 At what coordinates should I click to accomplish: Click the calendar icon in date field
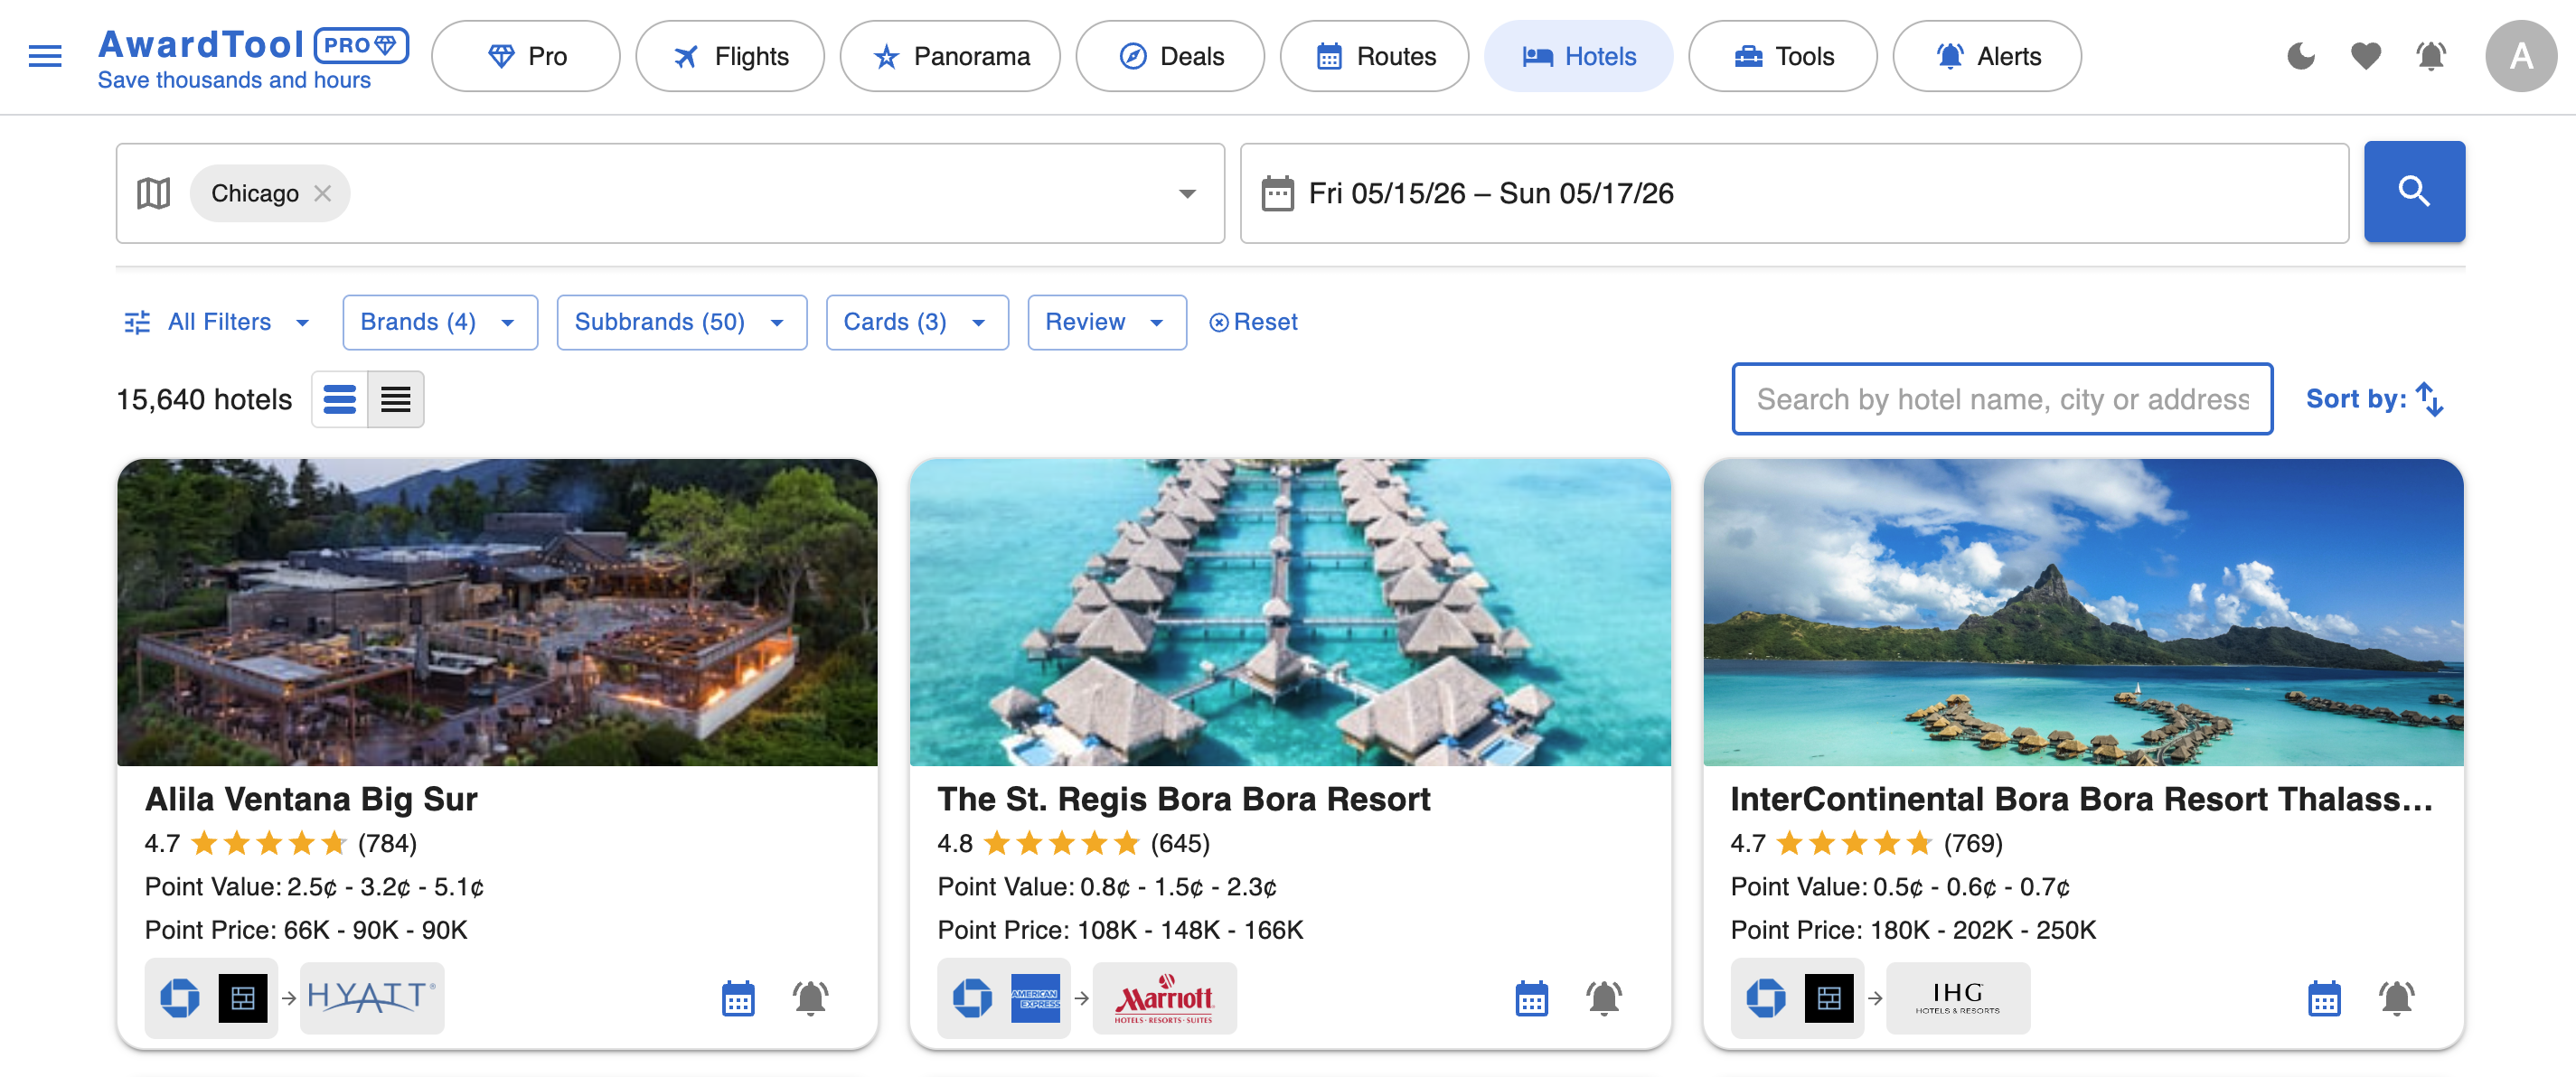click(x=1277, y=193)
